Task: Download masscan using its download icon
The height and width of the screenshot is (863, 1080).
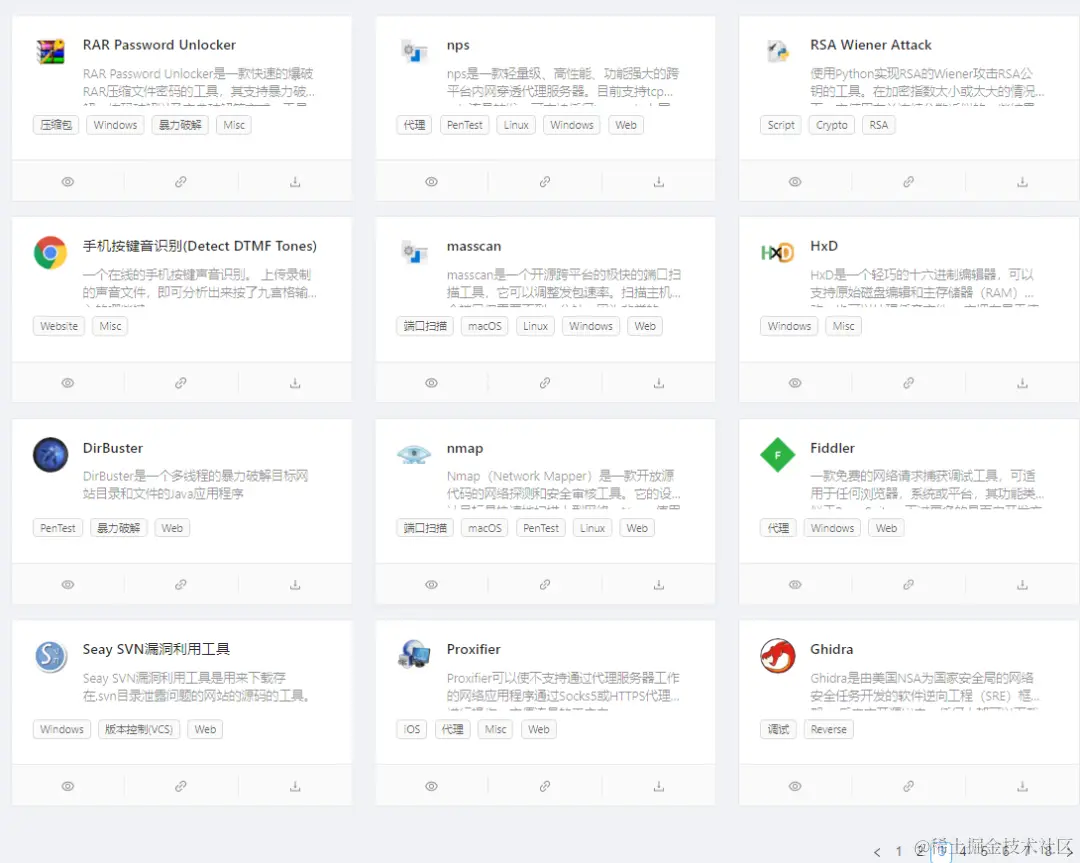Action: coord(658,383)
